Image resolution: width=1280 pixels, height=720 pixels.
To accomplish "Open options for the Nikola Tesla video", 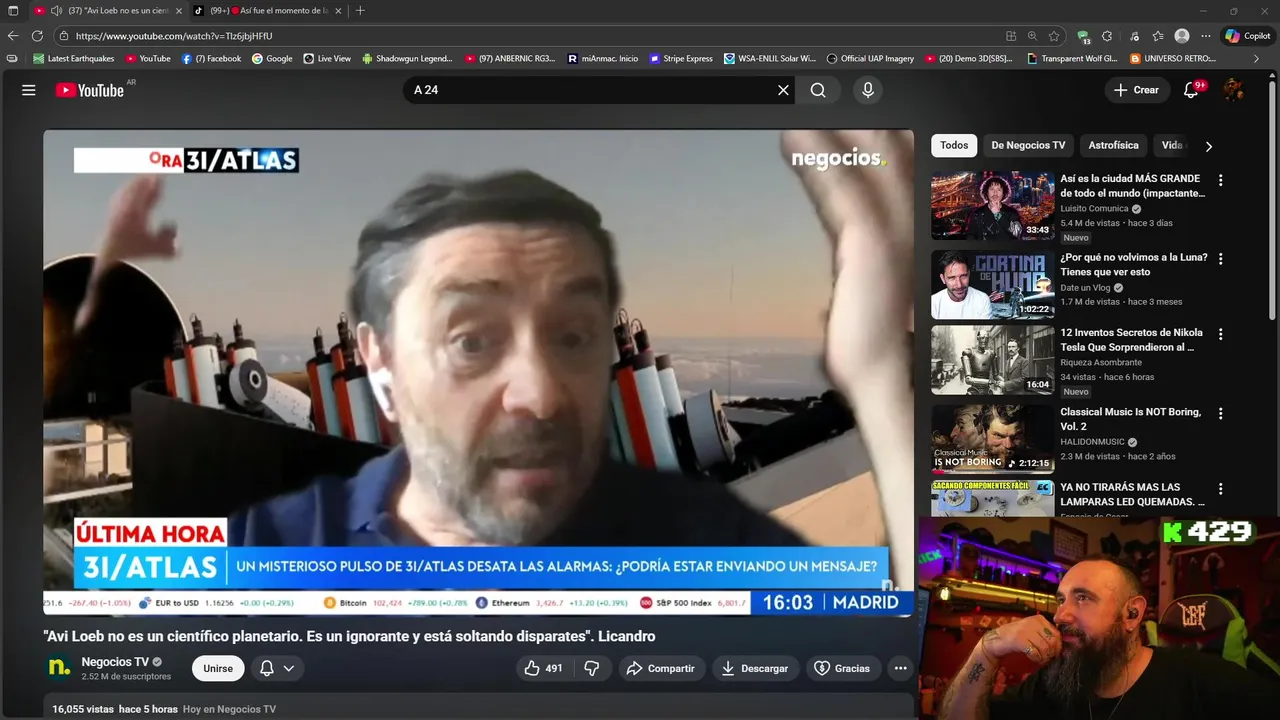I will pyautogui.click(x=1220, y=334).
